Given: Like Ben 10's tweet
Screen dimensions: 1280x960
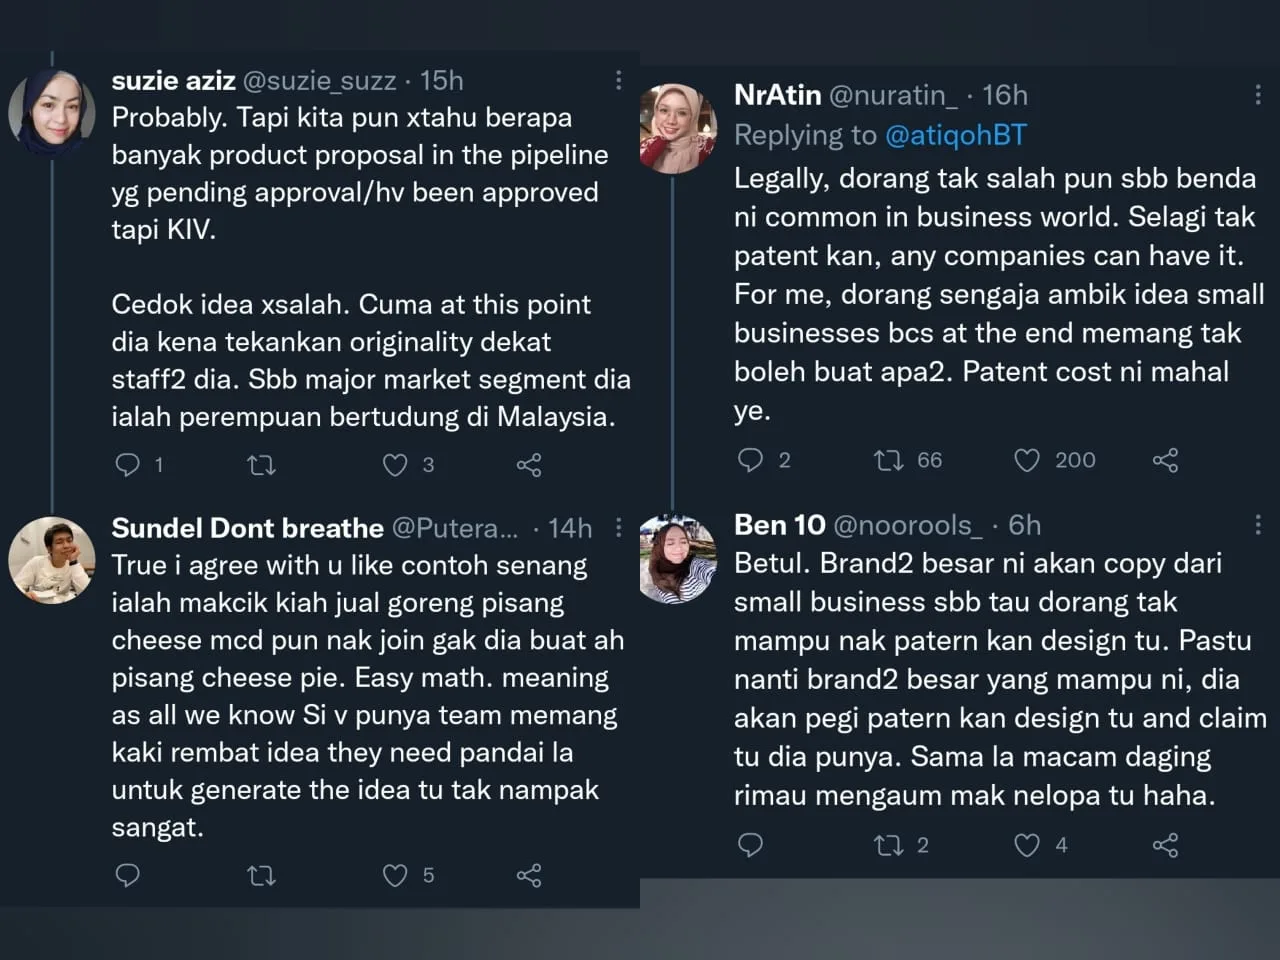Looking at the screenshot, I should [x=1027, y=845].
